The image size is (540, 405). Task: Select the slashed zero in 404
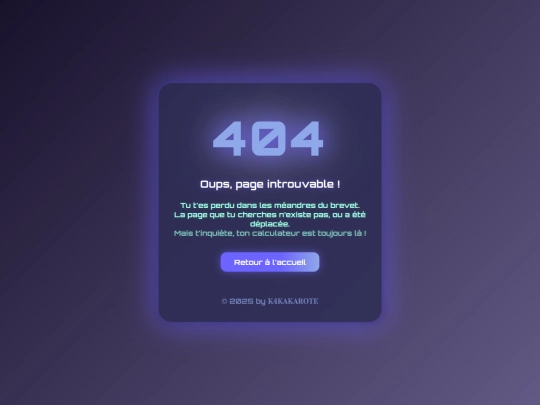tap(269, 138)
